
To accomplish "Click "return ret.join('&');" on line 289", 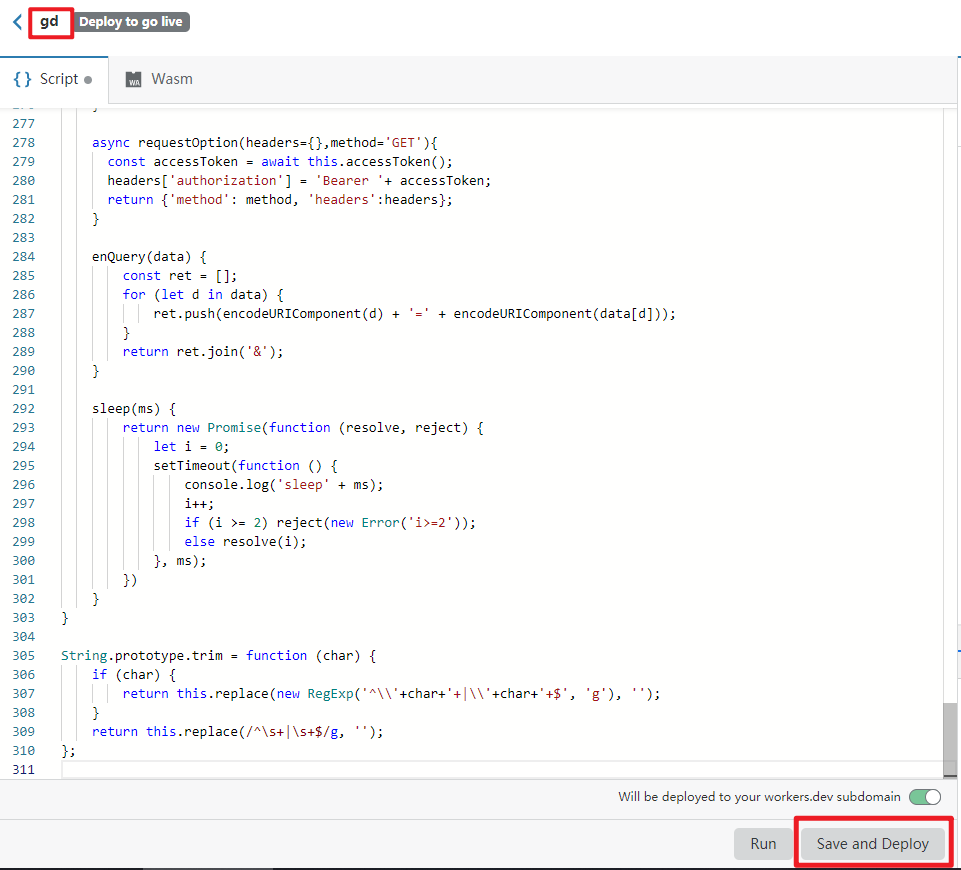I will (203, 352).
